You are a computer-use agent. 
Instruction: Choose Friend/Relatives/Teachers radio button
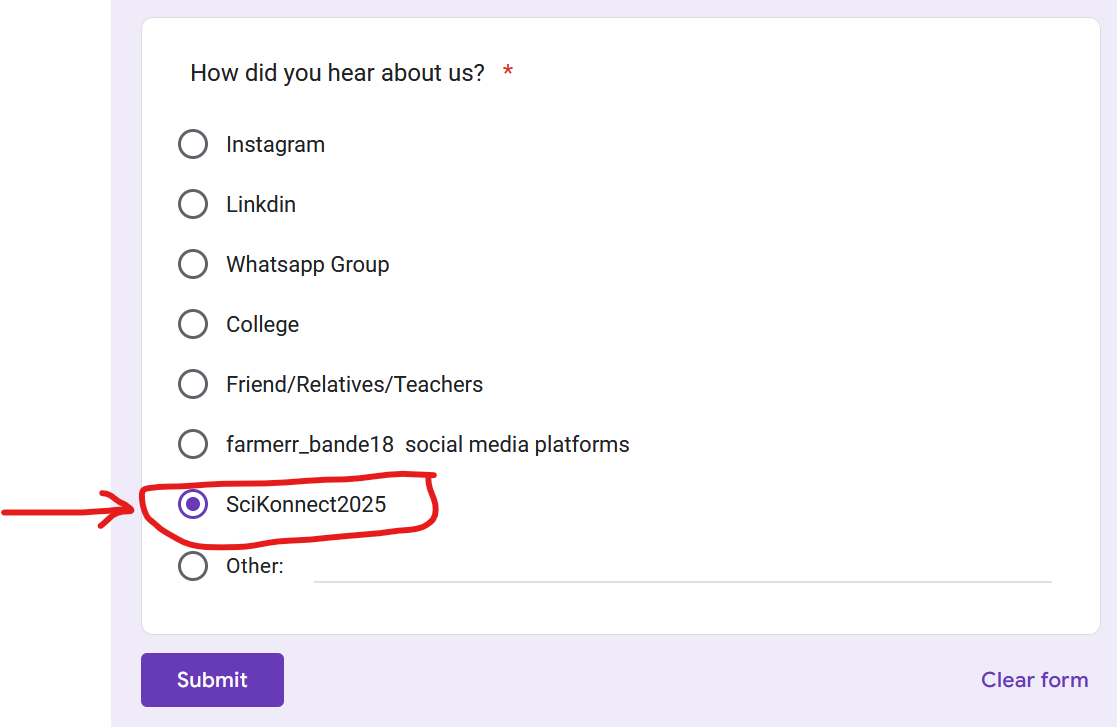193,384
